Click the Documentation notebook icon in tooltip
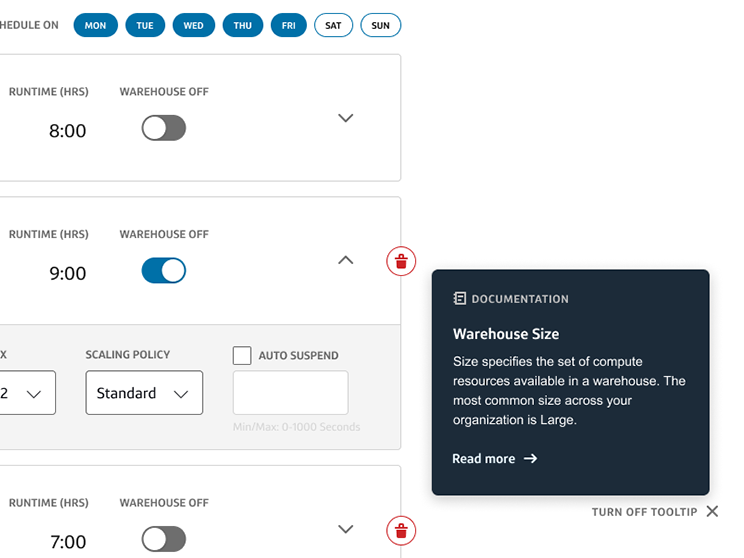The width and height of the screenshot is (744, 558). [459, 298]
